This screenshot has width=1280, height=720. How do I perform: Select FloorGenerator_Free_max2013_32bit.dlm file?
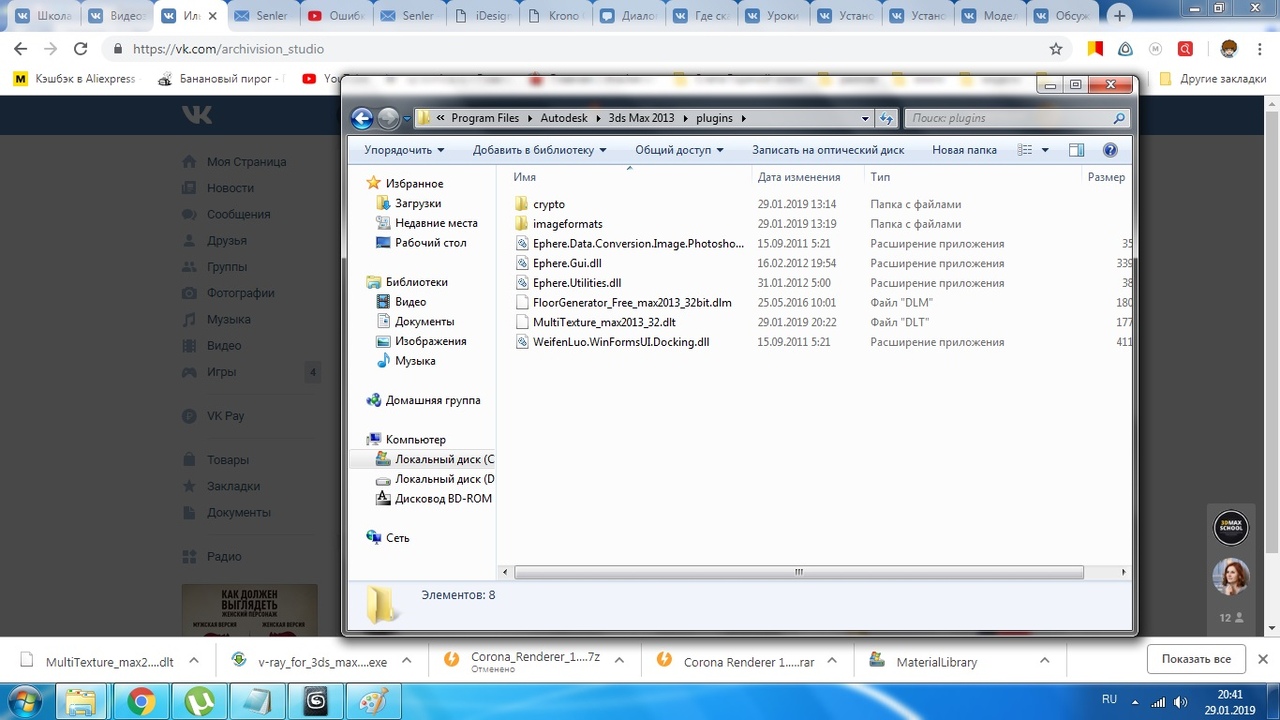pos(632,302)
